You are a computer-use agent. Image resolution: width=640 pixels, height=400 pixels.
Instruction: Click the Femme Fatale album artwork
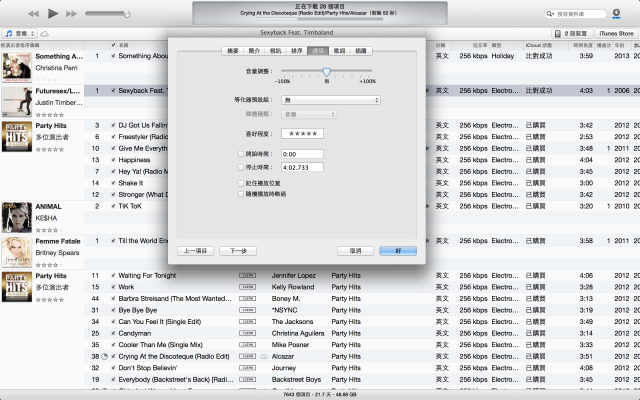17,252
